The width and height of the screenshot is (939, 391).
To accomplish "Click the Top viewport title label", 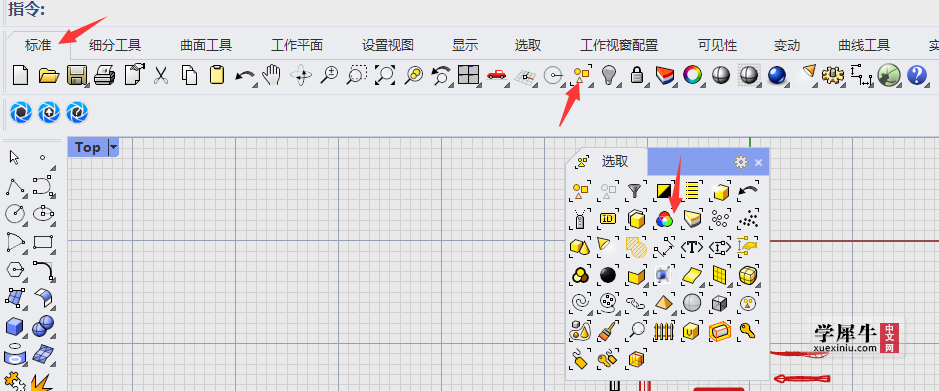I will [x=87, y=147].
